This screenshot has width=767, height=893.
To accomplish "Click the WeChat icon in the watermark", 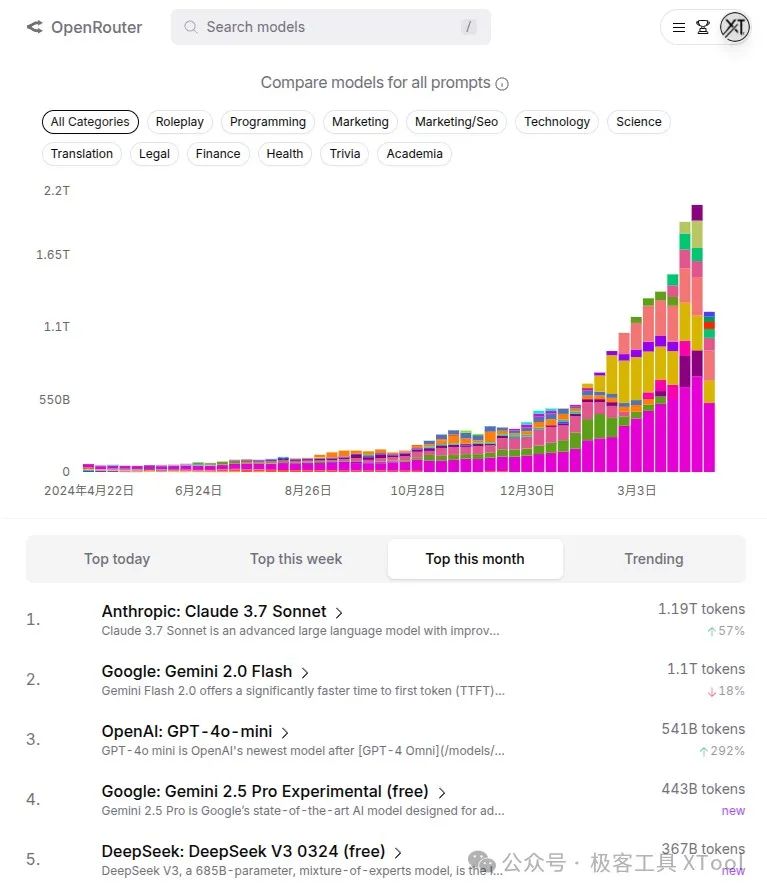I will point(482,862).
